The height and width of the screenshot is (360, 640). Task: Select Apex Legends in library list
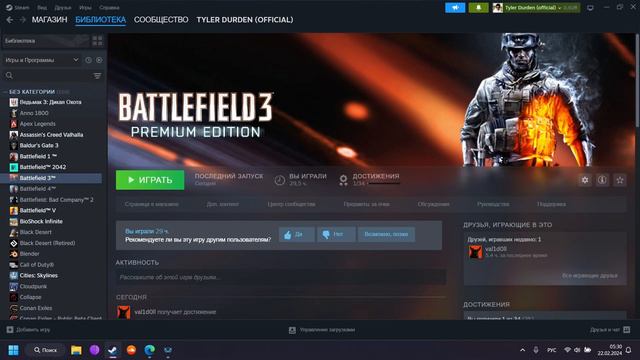(x=38, y=124)
